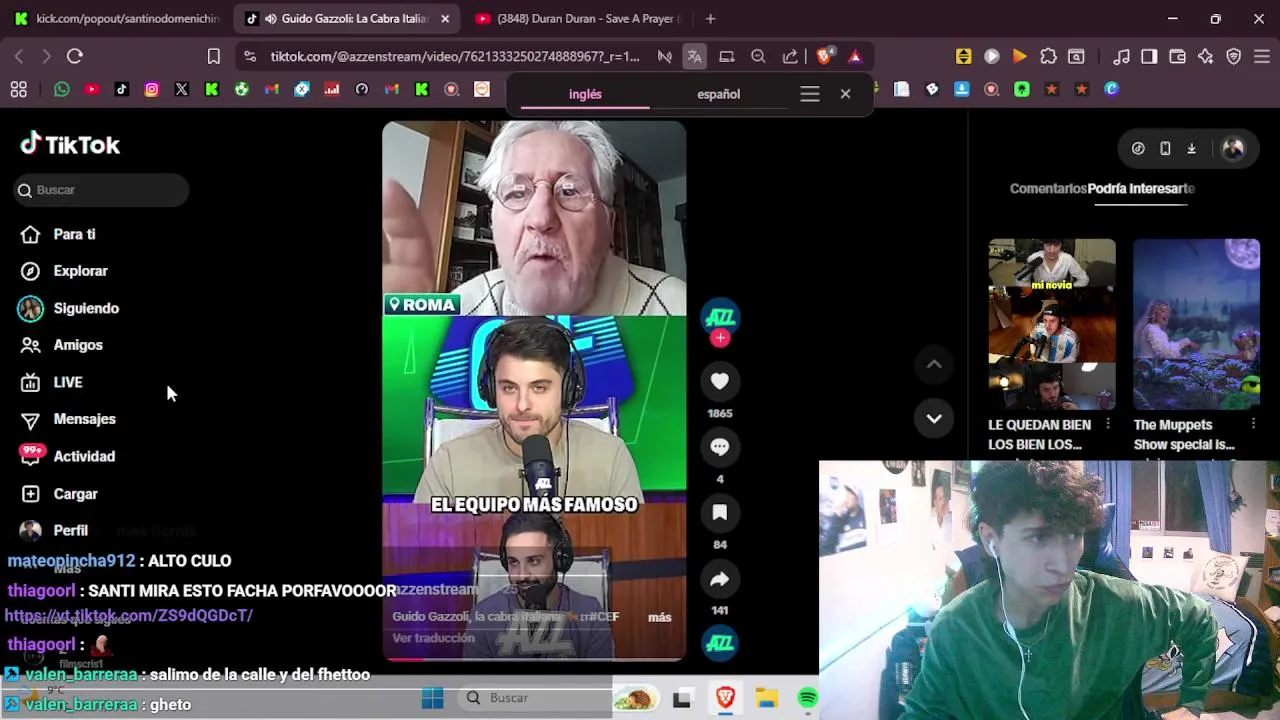
Task: Open the Instagram bookmark in the bookmarks bar
Action: point(152,89)
